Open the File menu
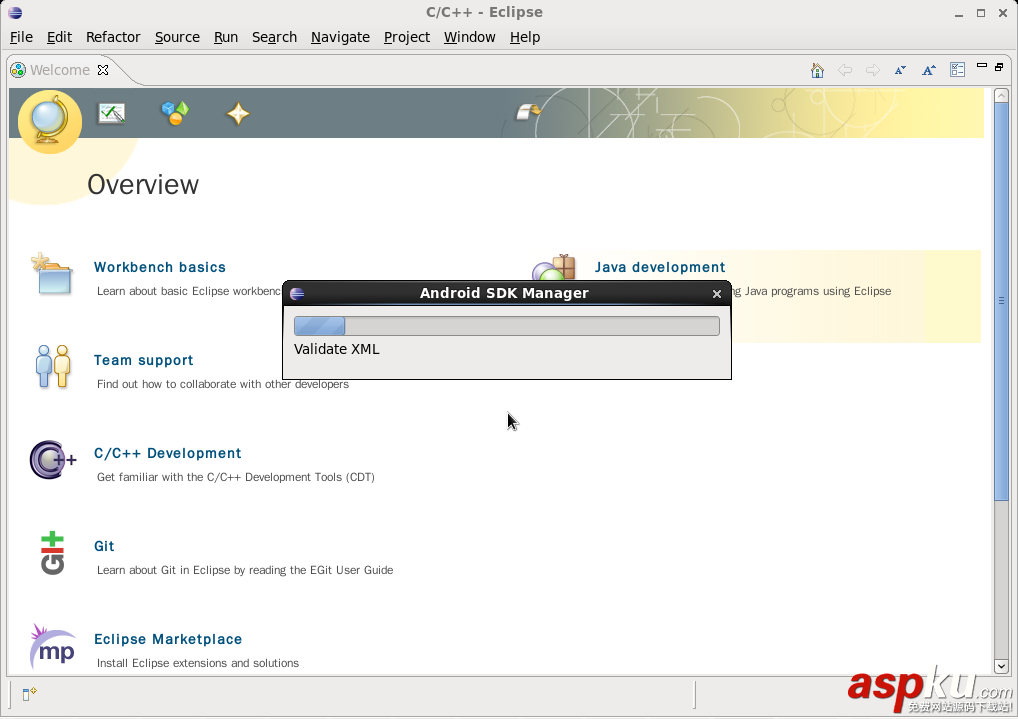 tap(20, 37)
